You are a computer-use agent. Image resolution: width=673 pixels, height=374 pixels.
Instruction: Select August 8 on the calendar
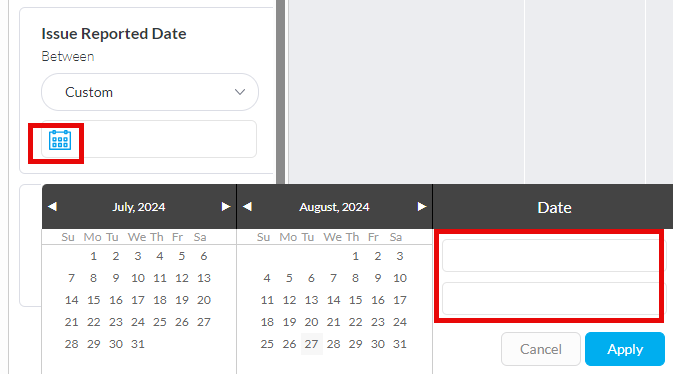pos(355,278)
